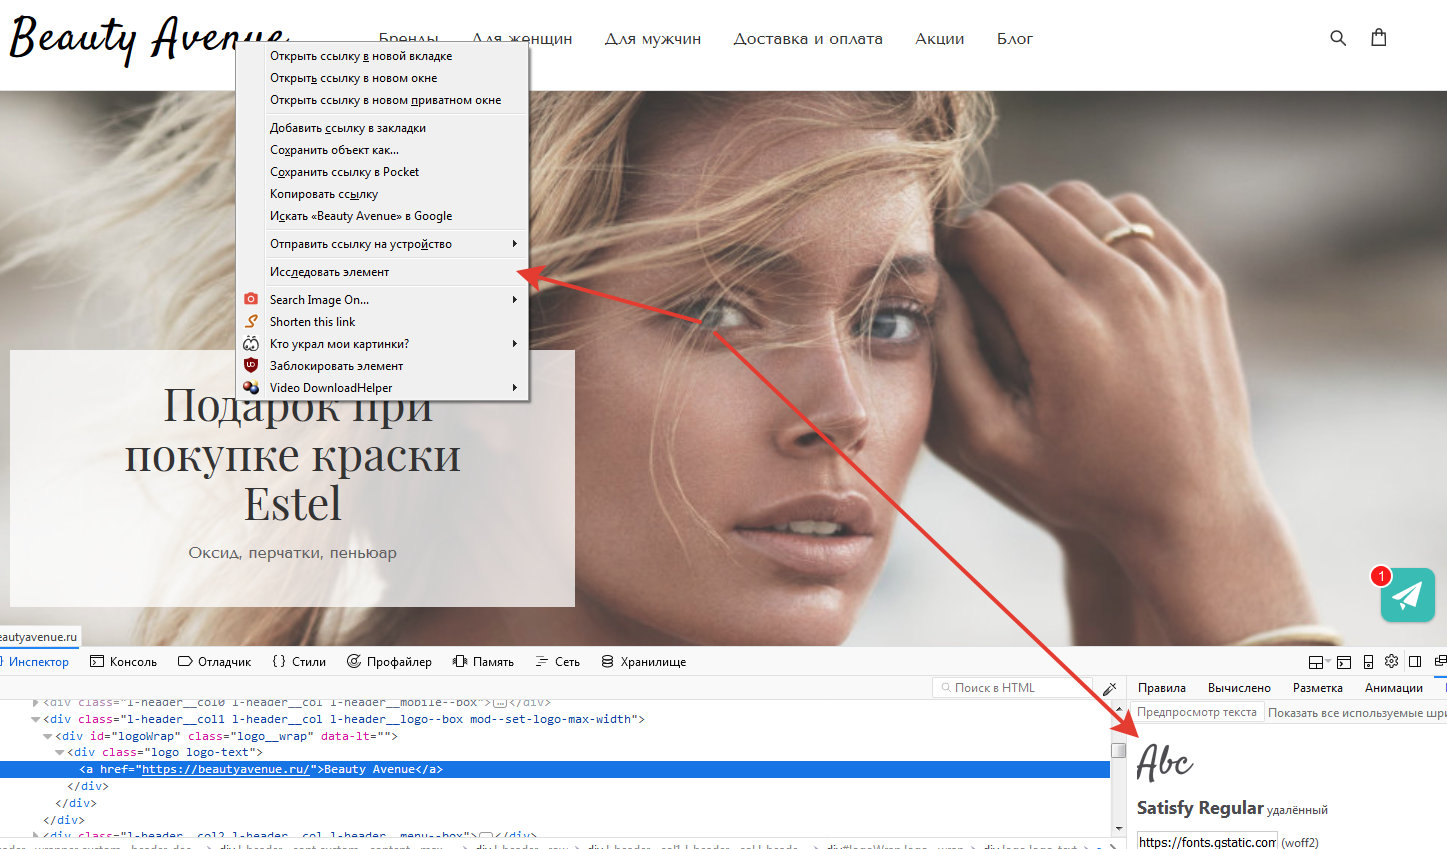
Task: Click the 'Кто украл мои картинки?' extension icon
Action: tap(251, 343)
